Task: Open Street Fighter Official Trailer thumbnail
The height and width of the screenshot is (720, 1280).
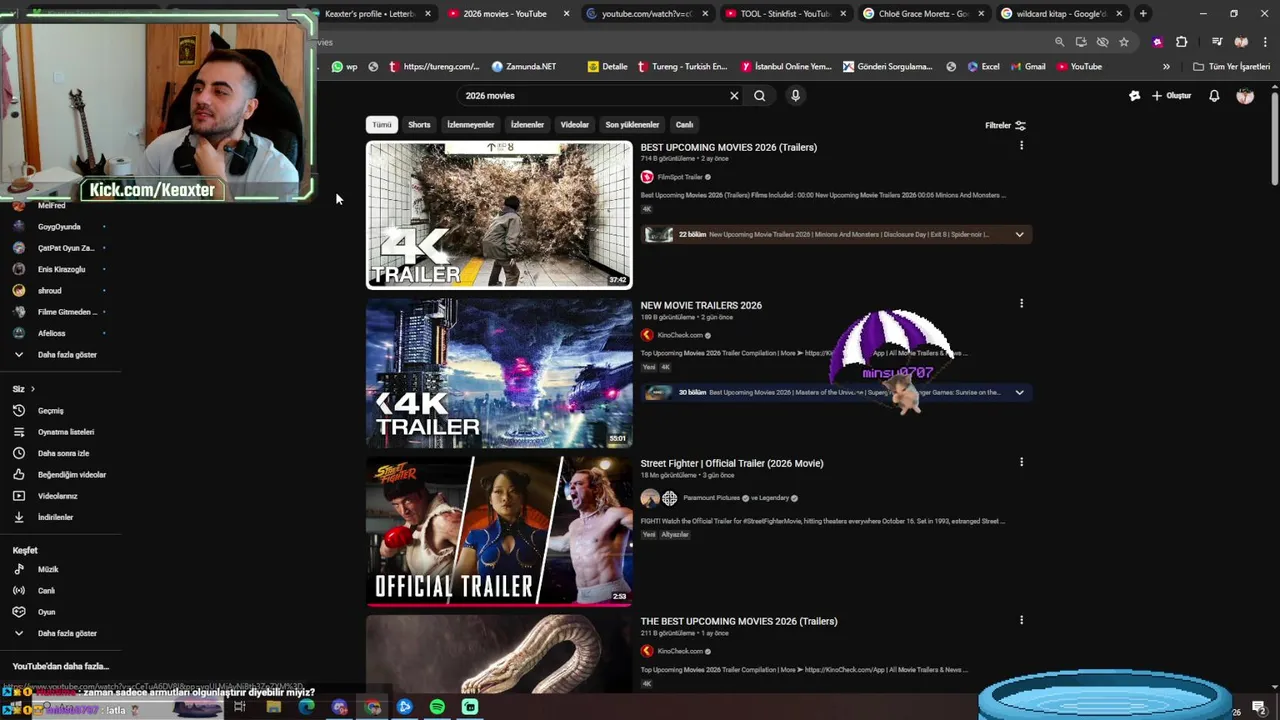Action: [499, 531]
